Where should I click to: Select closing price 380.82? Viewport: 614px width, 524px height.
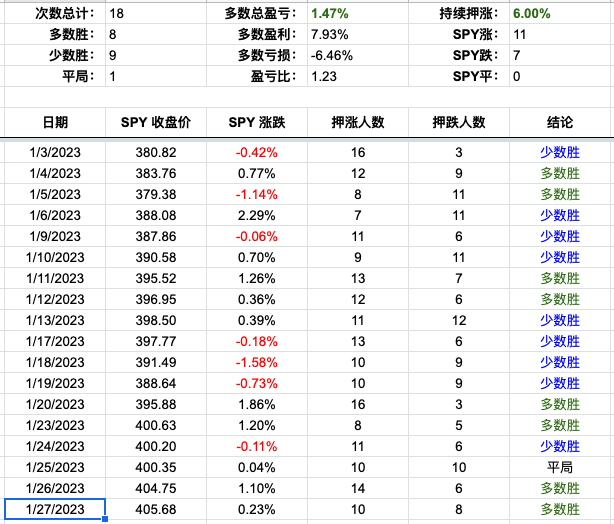click(x=156, y=152)
